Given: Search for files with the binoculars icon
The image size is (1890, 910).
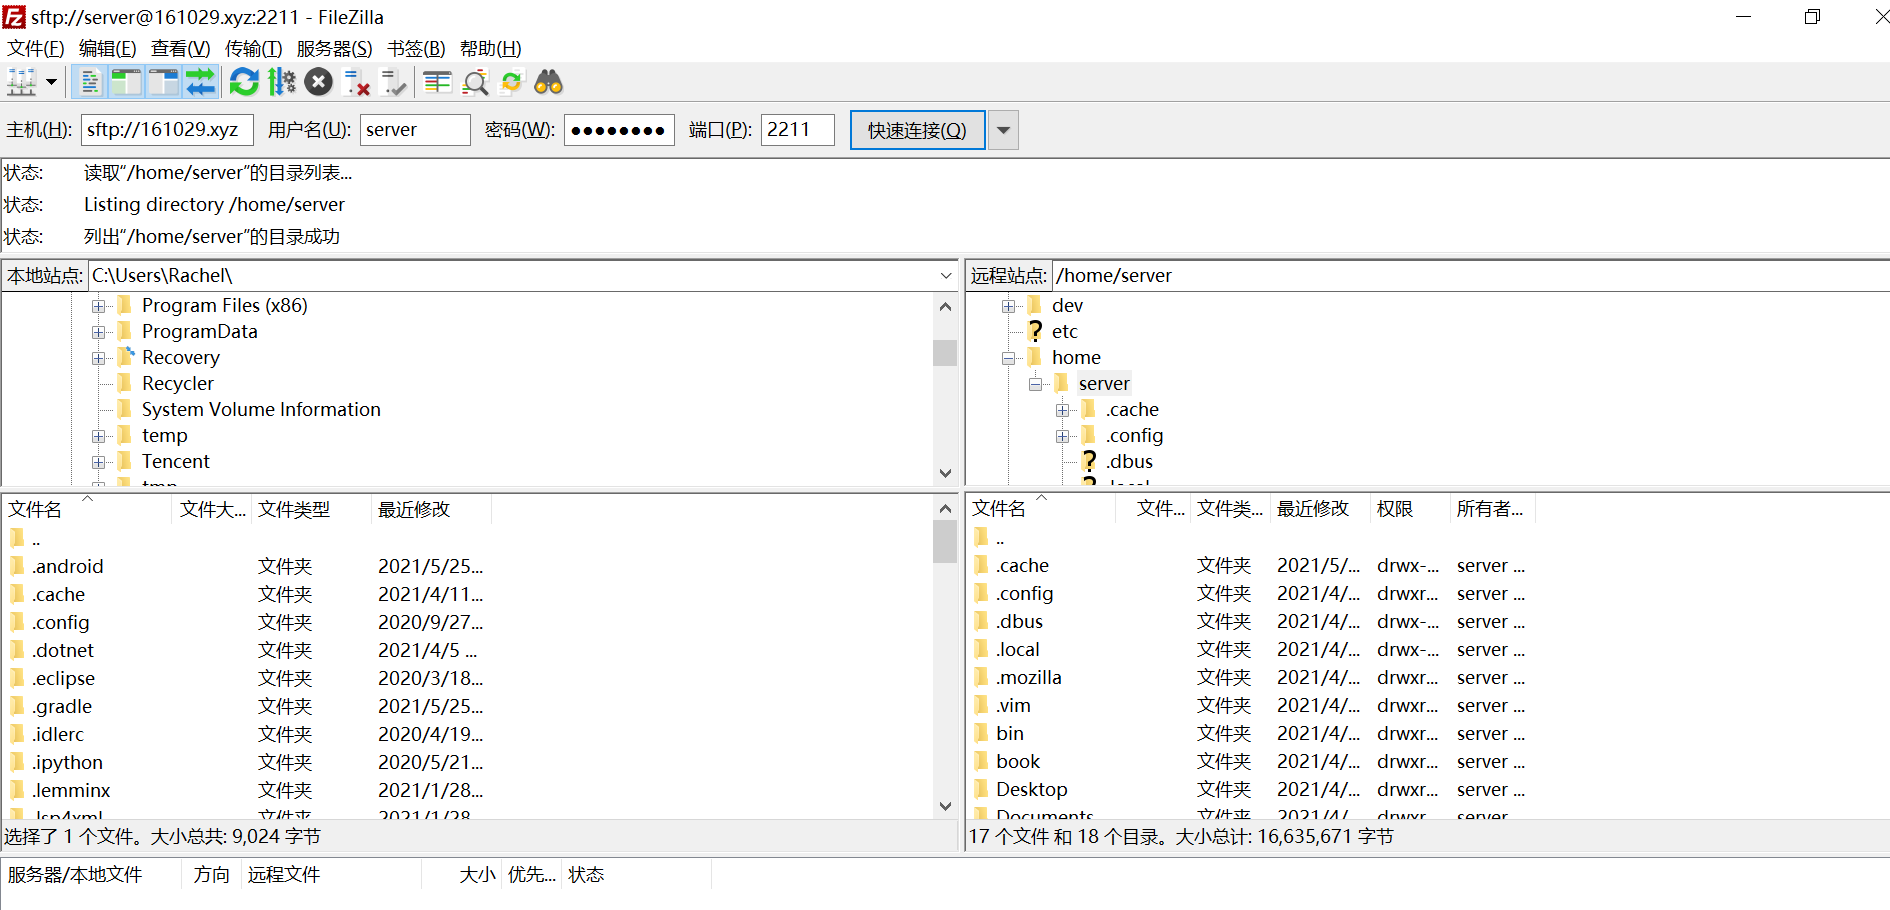Looking at the screenshot, I should (549, 82).
